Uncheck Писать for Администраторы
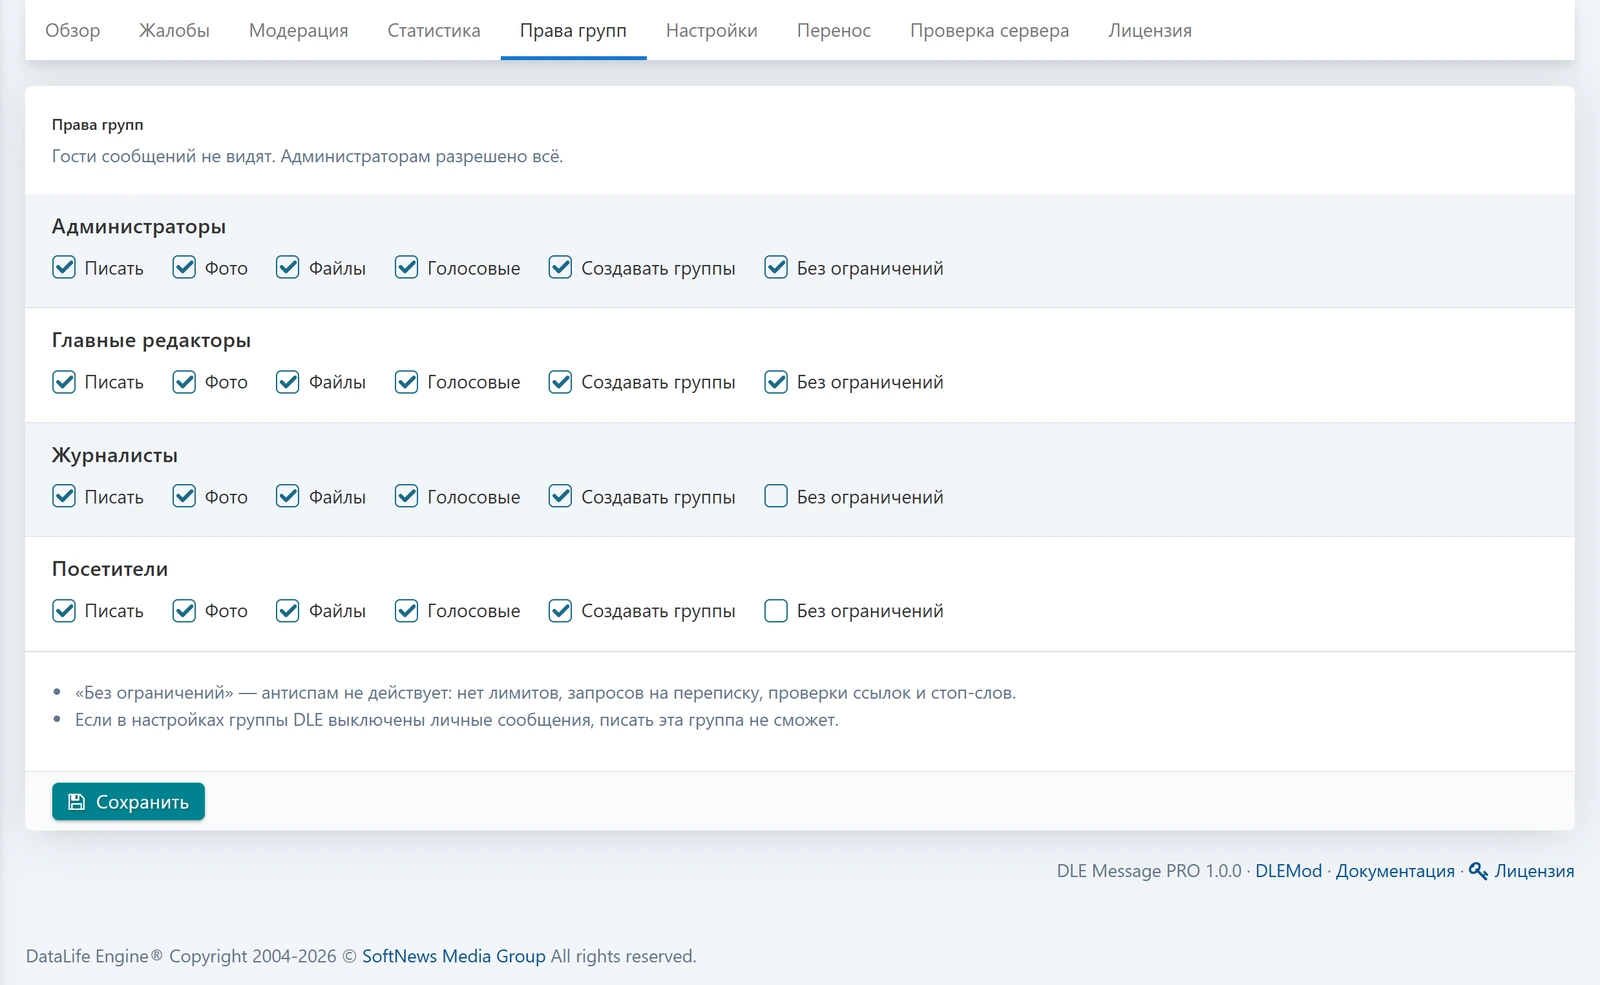The image size is (1600, 985). 64,267
